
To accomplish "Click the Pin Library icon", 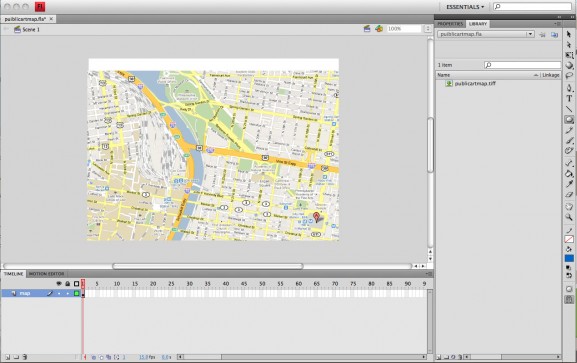I will click(x=542, y=34).
